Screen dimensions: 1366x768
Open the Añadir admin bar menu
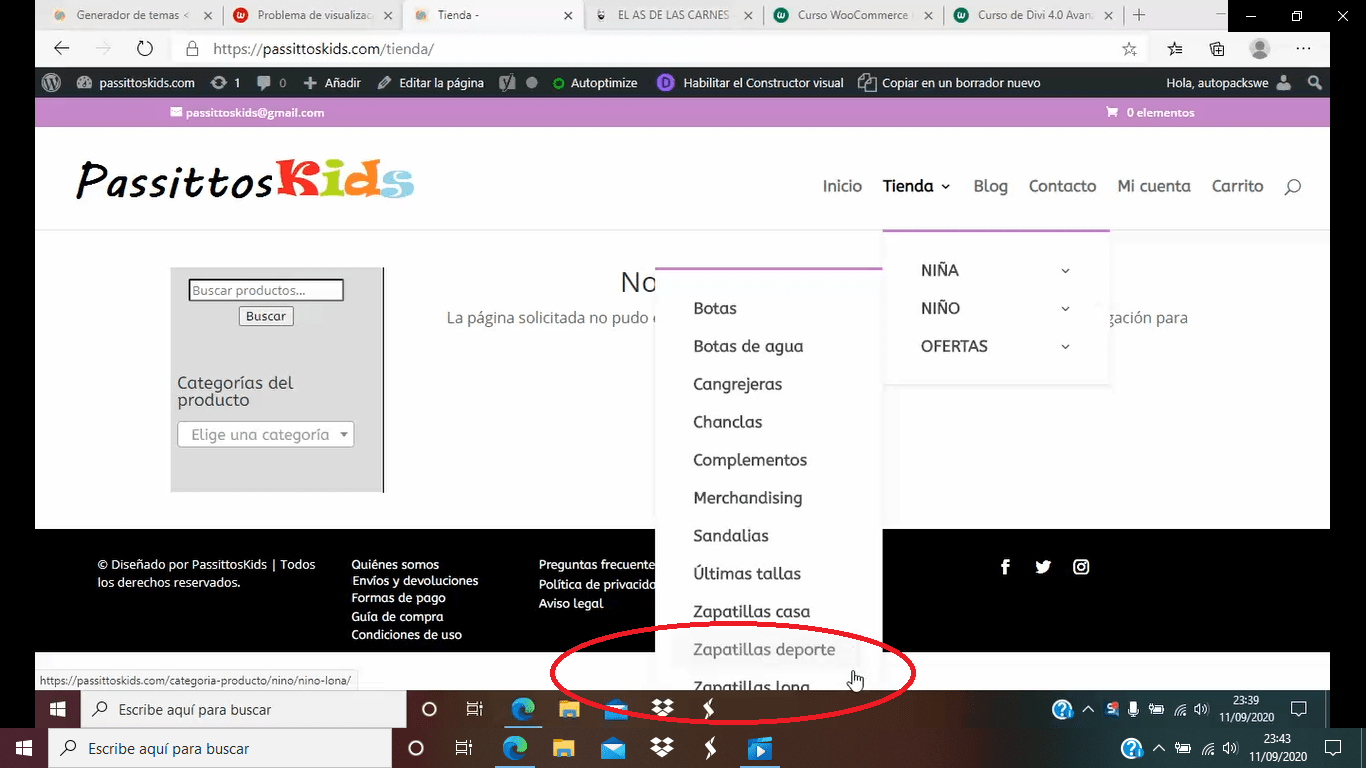[332, 83]
